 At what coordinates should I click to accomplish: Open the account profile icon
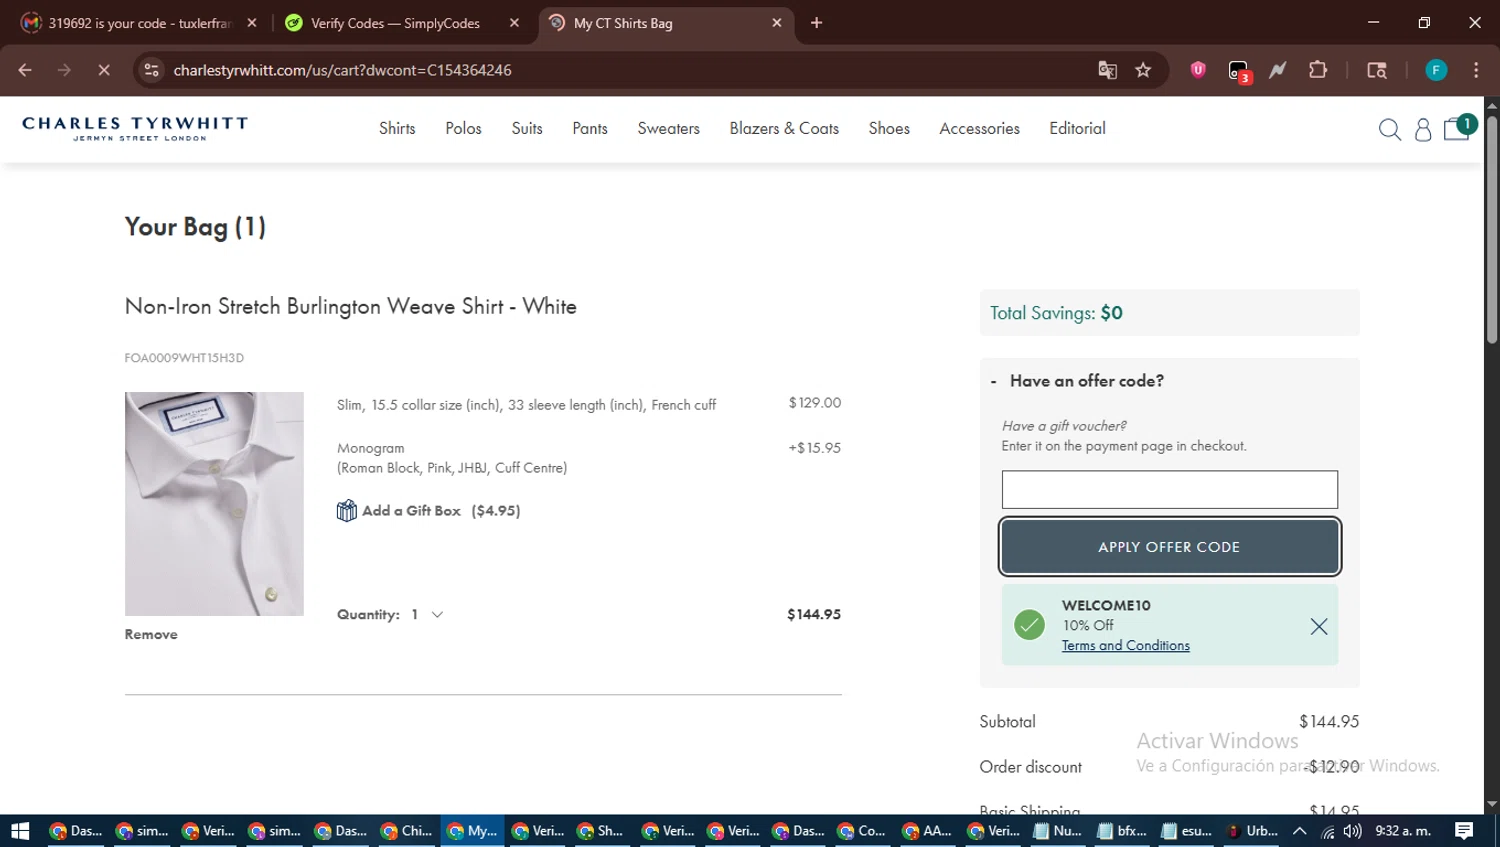tap(1423, 129)
